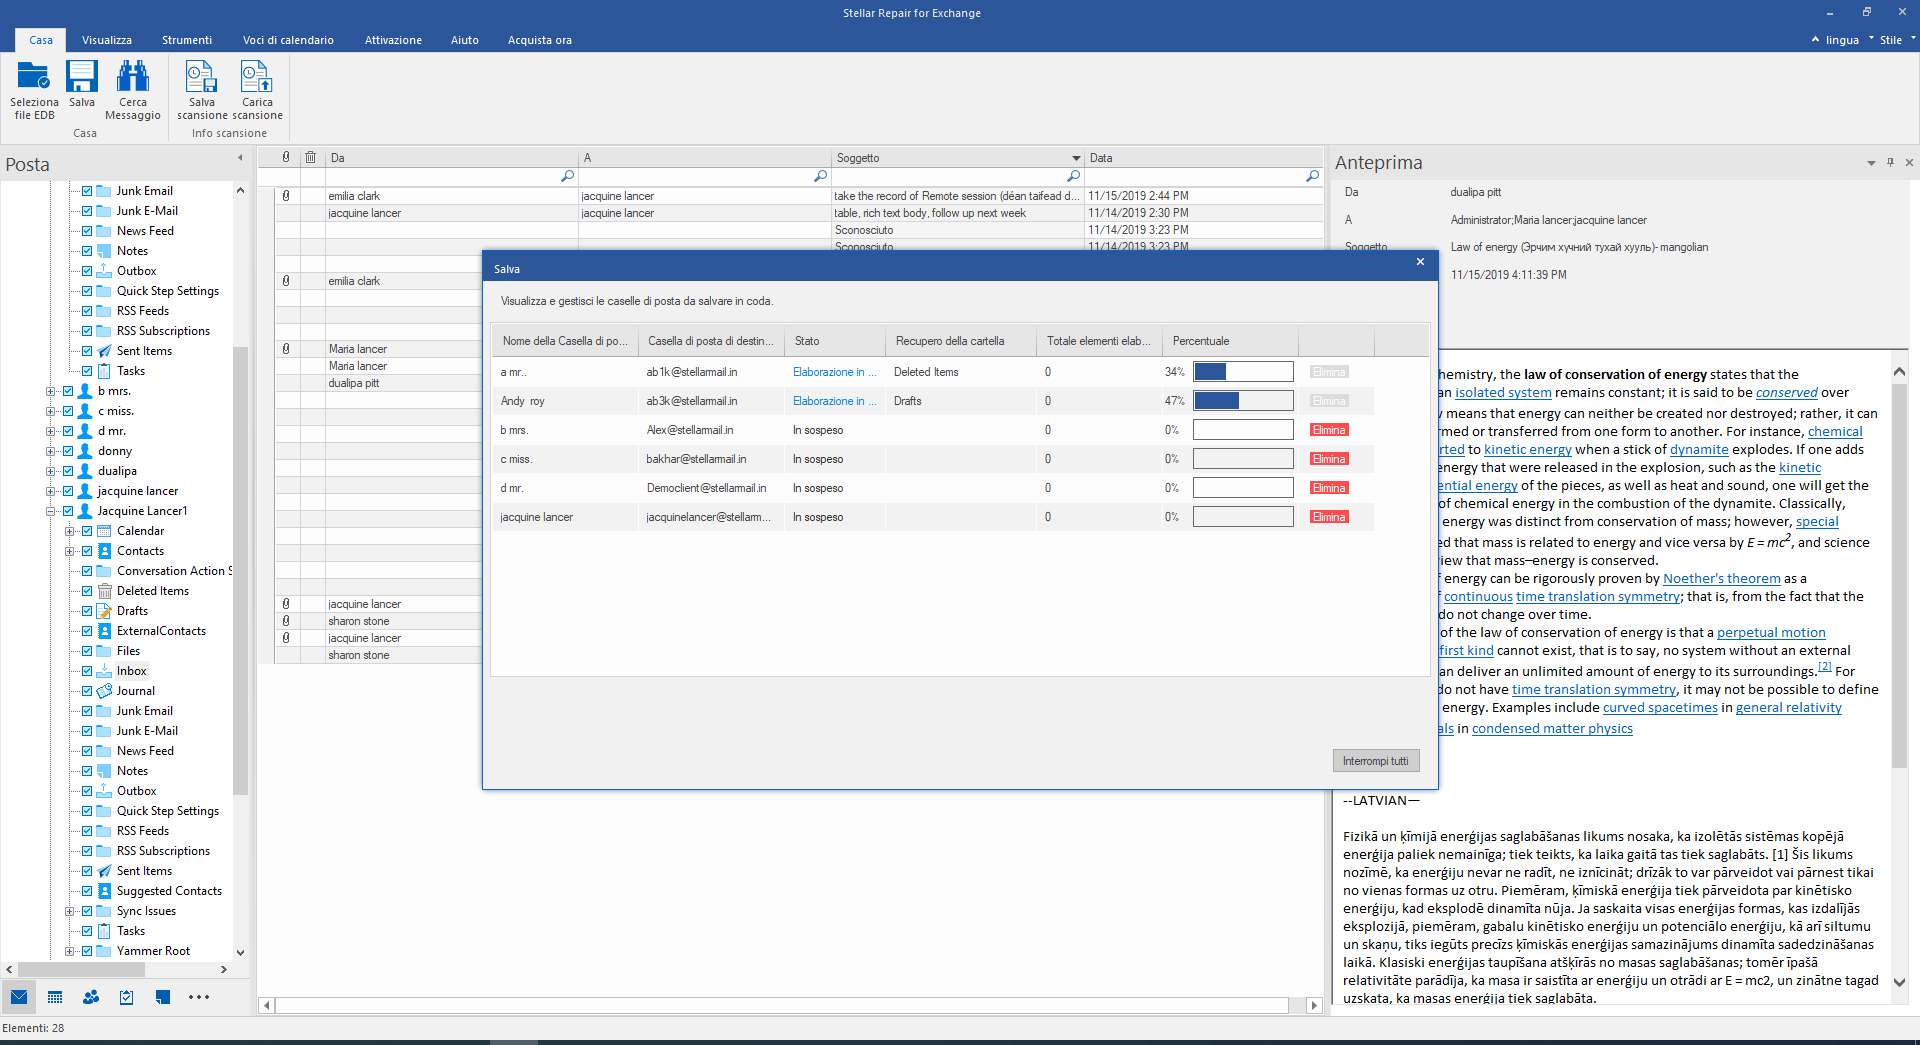Open the contacts view icon in bottom bar
The width and height of the screenshot is (1920, 1045).
(91, 997)
